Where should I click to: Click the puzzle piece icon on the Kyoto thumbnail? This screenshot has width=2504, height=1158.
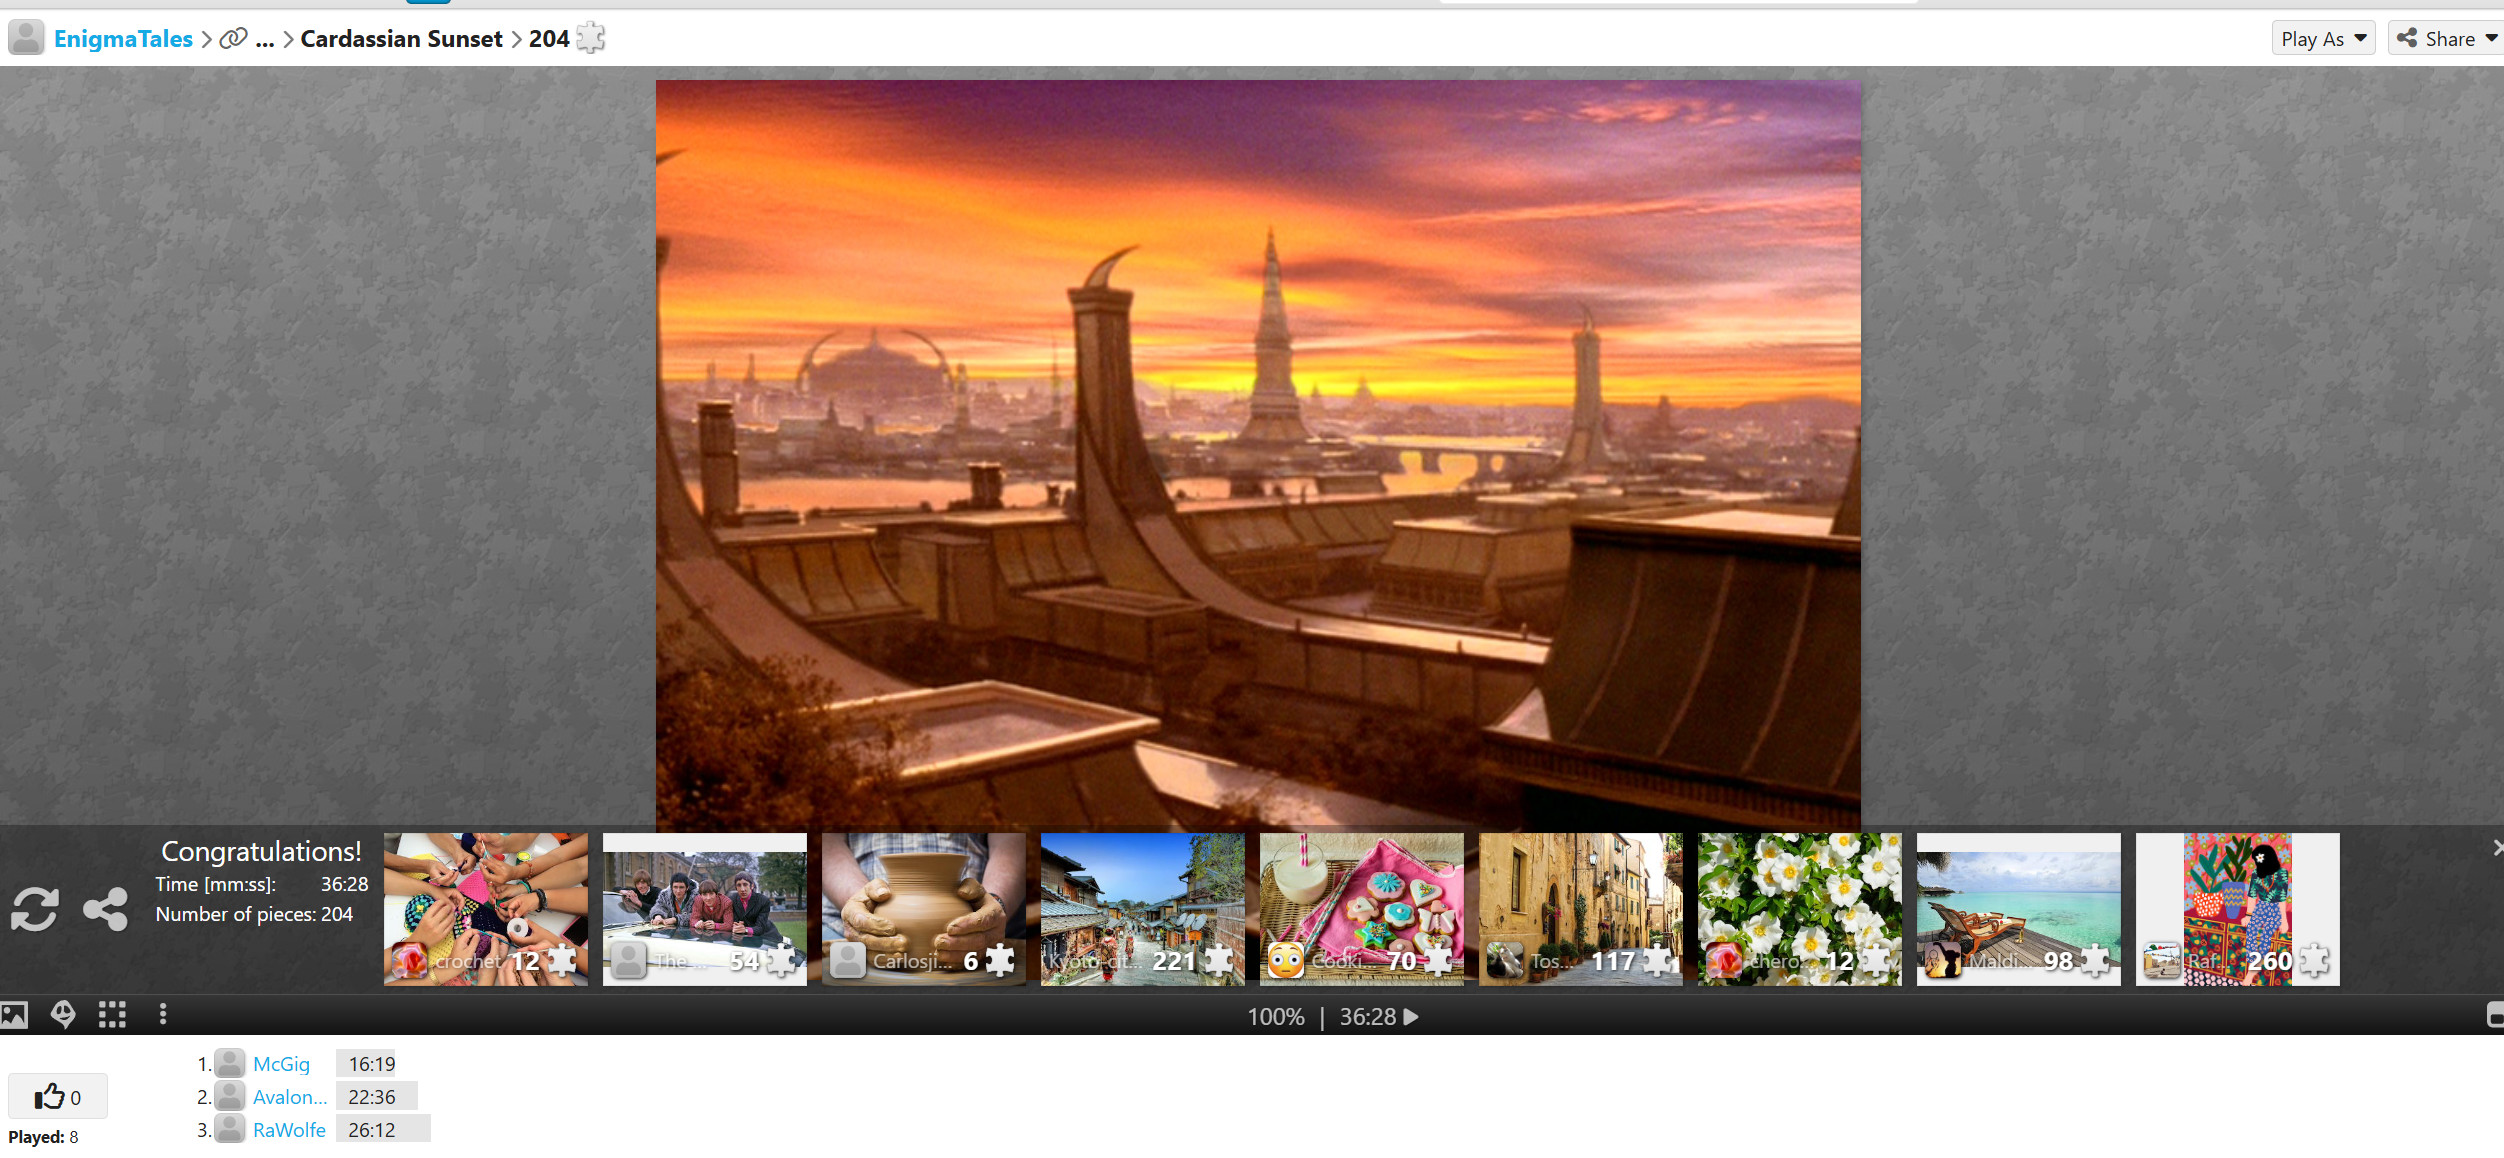click(1219, 960)
